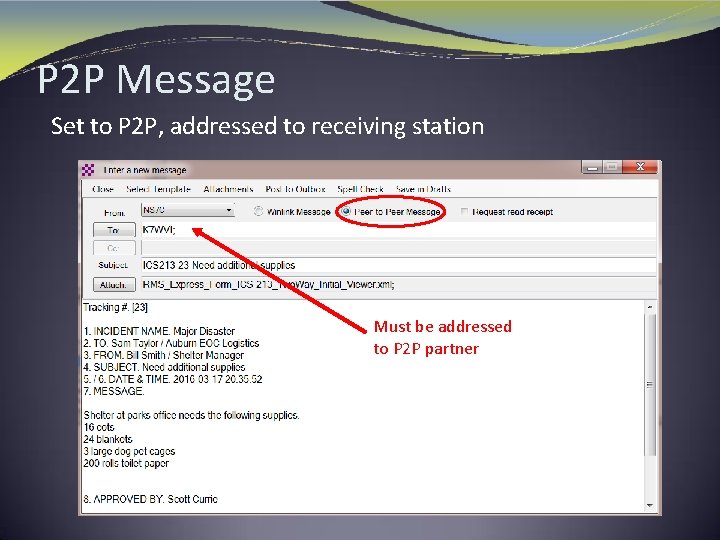Open the Close menu item
Image resolution: width=720 pixels, height=540 pixels.
point(103,189)
